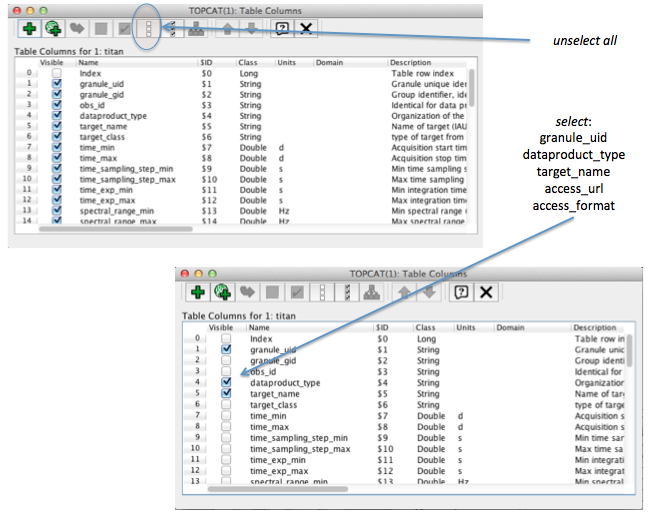This screenshot has width=662, height=526.
Task: Check the Index checkbox in fully checked window
Action: point(57,73)
